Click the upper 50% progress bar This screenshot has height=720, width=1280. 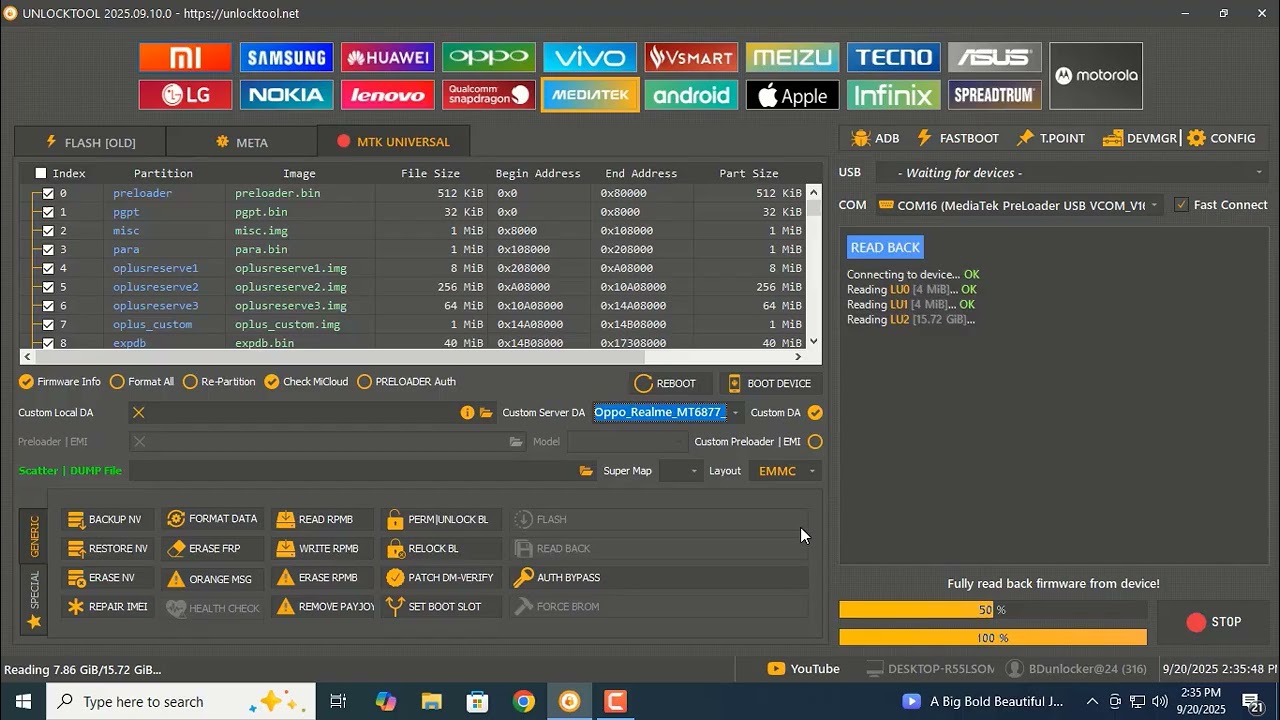click(993, 610)
